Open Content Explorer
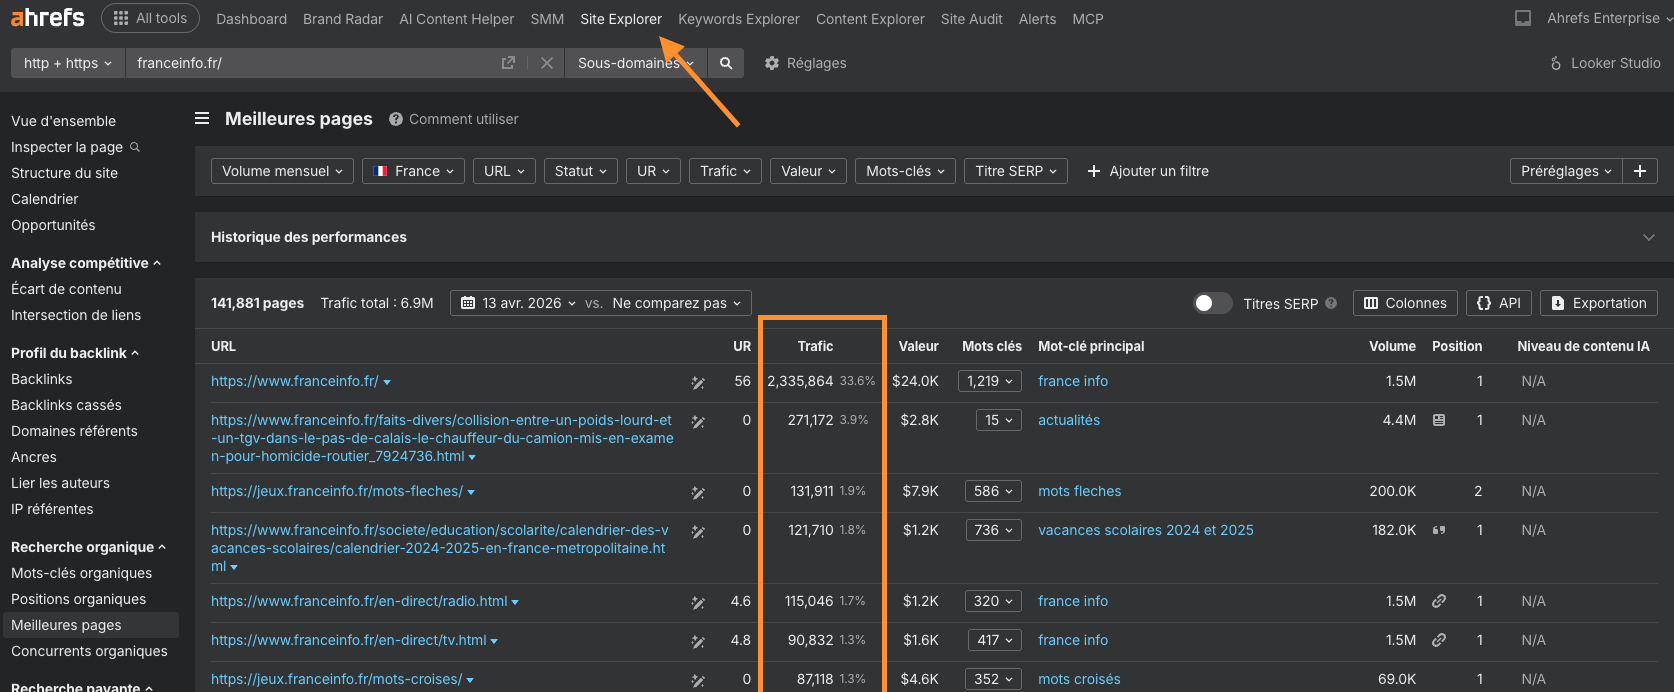 pyautogui.click(x=870, y=19)
